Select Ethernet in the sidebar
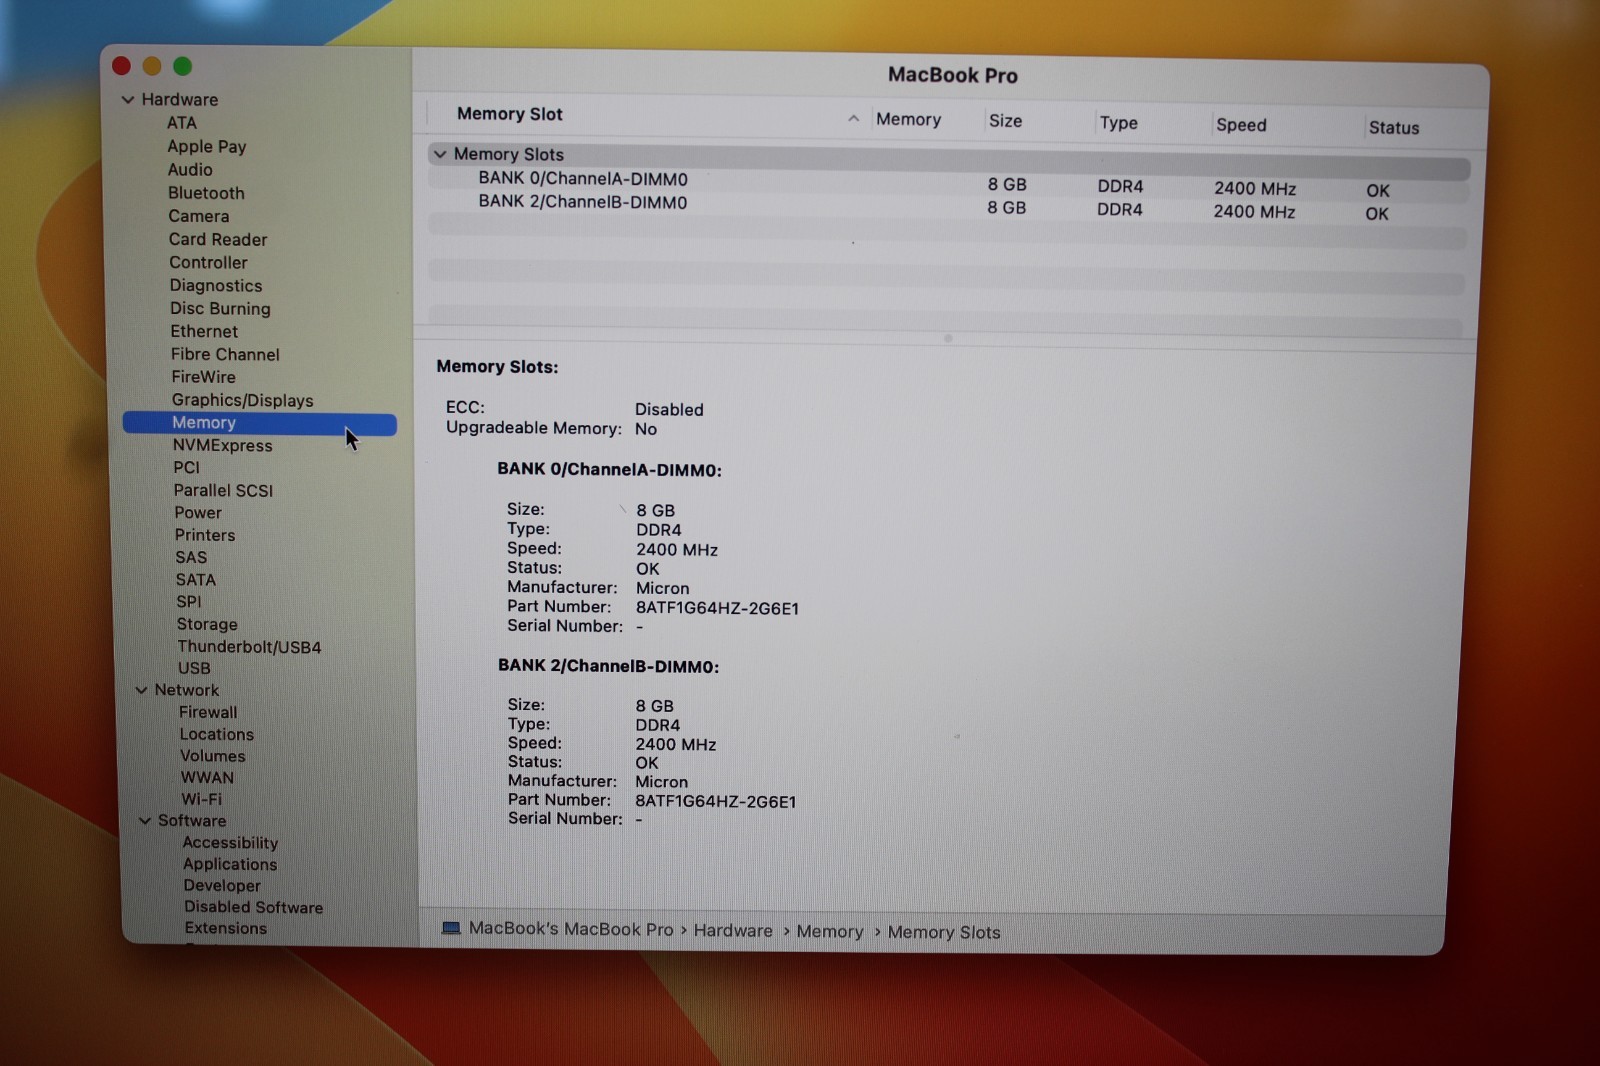The image size is (1600, 1066). 204,331
